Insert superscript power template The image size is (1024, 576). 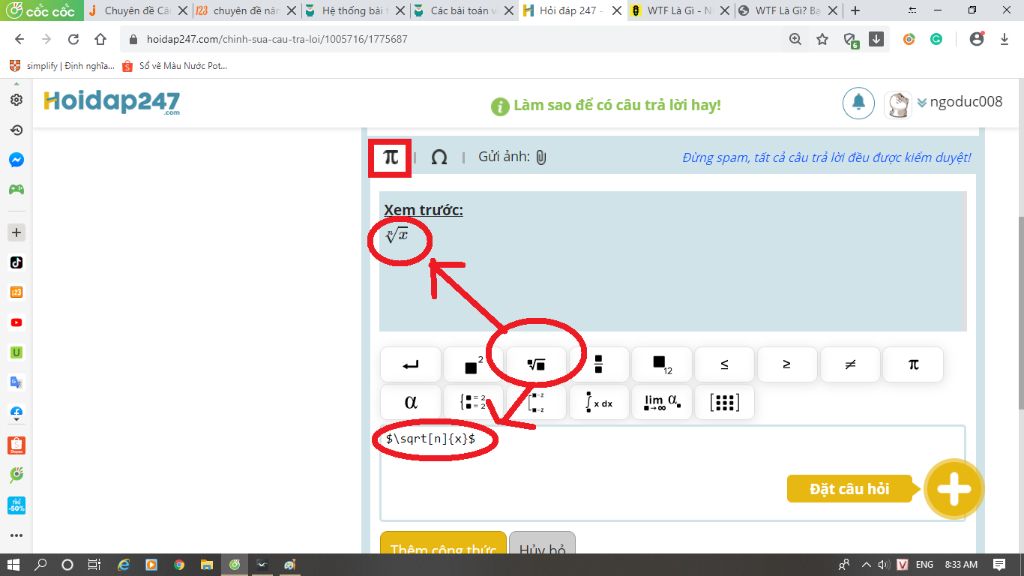click(473, 364)
